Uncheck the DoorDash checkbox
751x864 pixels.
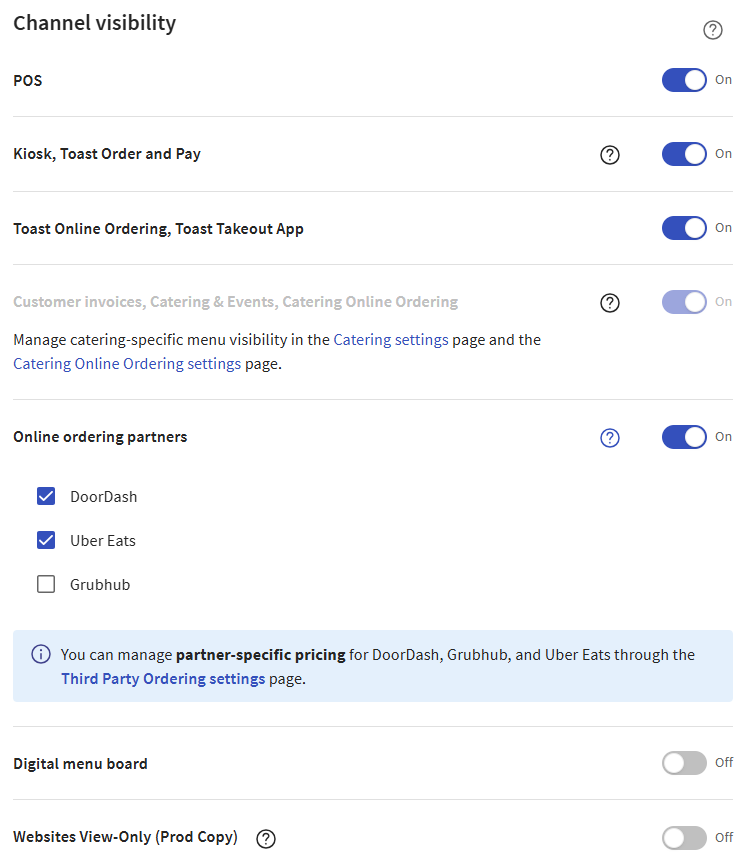click(x=46, y=496)
